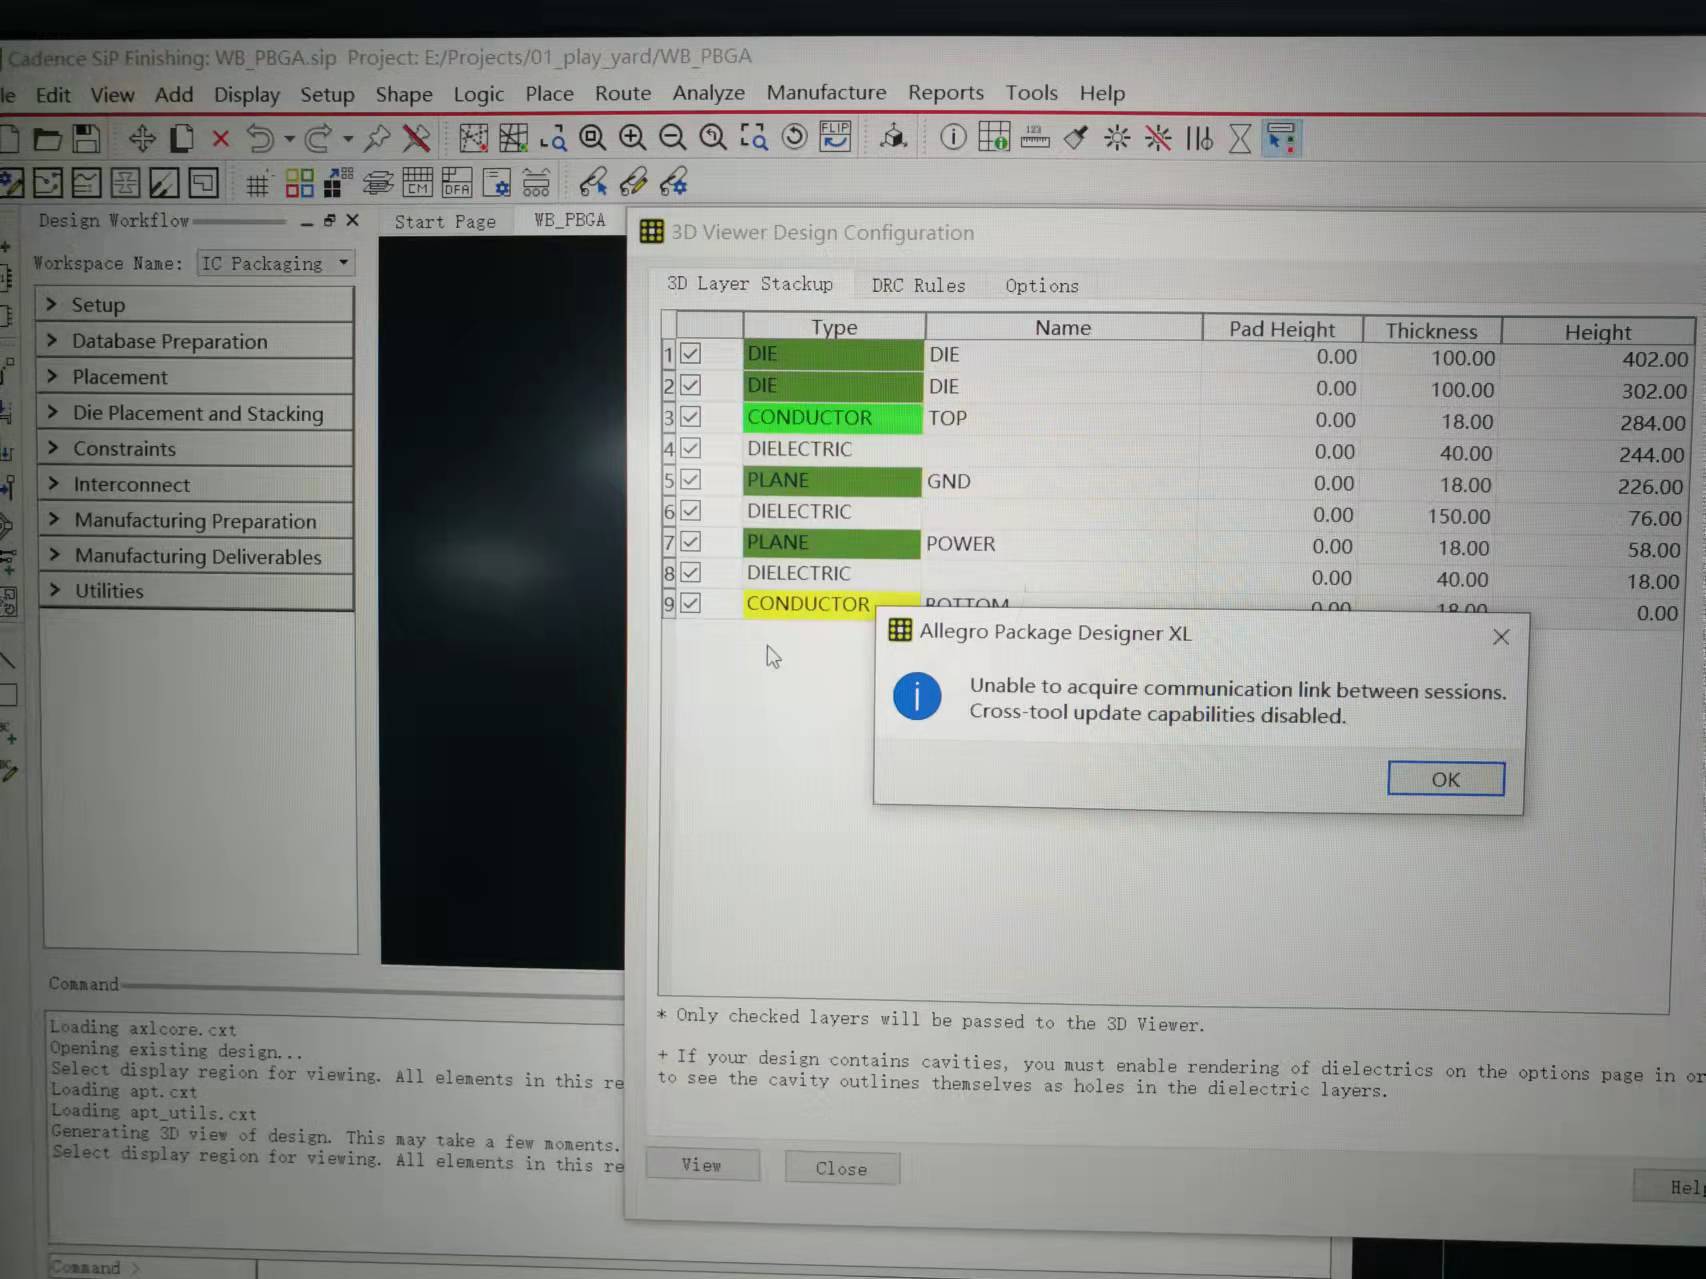The width and height of the screenshot is (1706, 1279).
Task: Click the FLIP design icon
Action: 835,136
